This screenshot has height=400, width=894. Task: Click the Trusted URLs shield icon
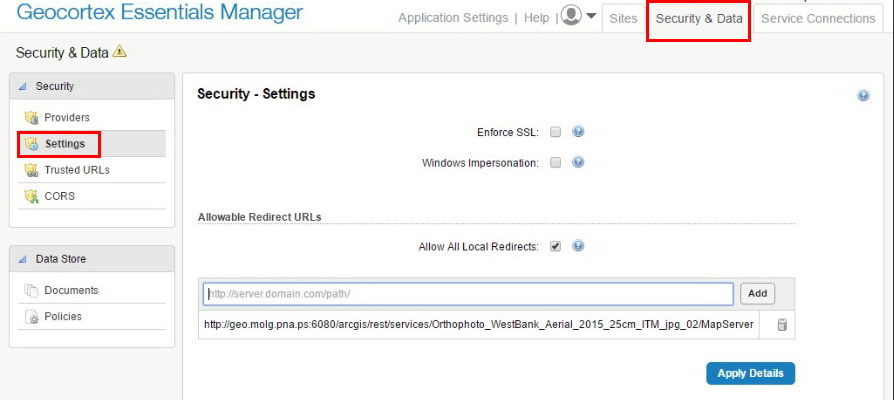point(31,170)
